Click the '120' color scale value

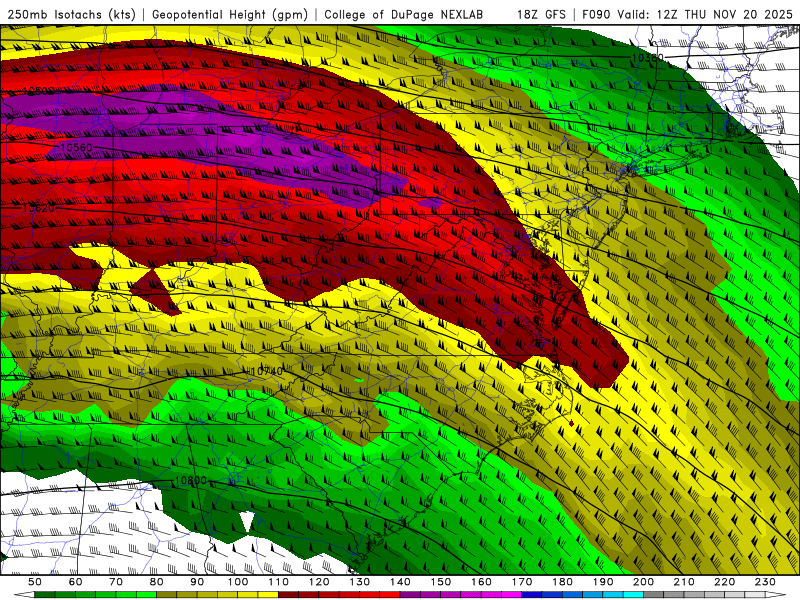[x=319, y=582]
